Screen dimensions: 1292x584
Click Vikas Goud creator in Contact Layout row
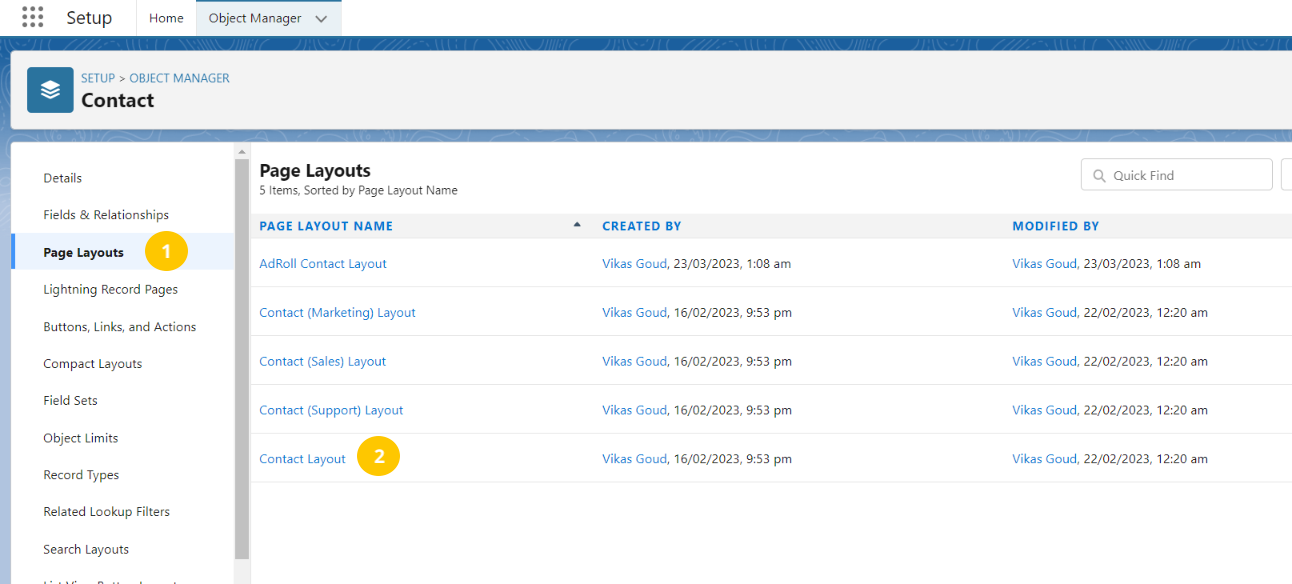pos(634,459)
